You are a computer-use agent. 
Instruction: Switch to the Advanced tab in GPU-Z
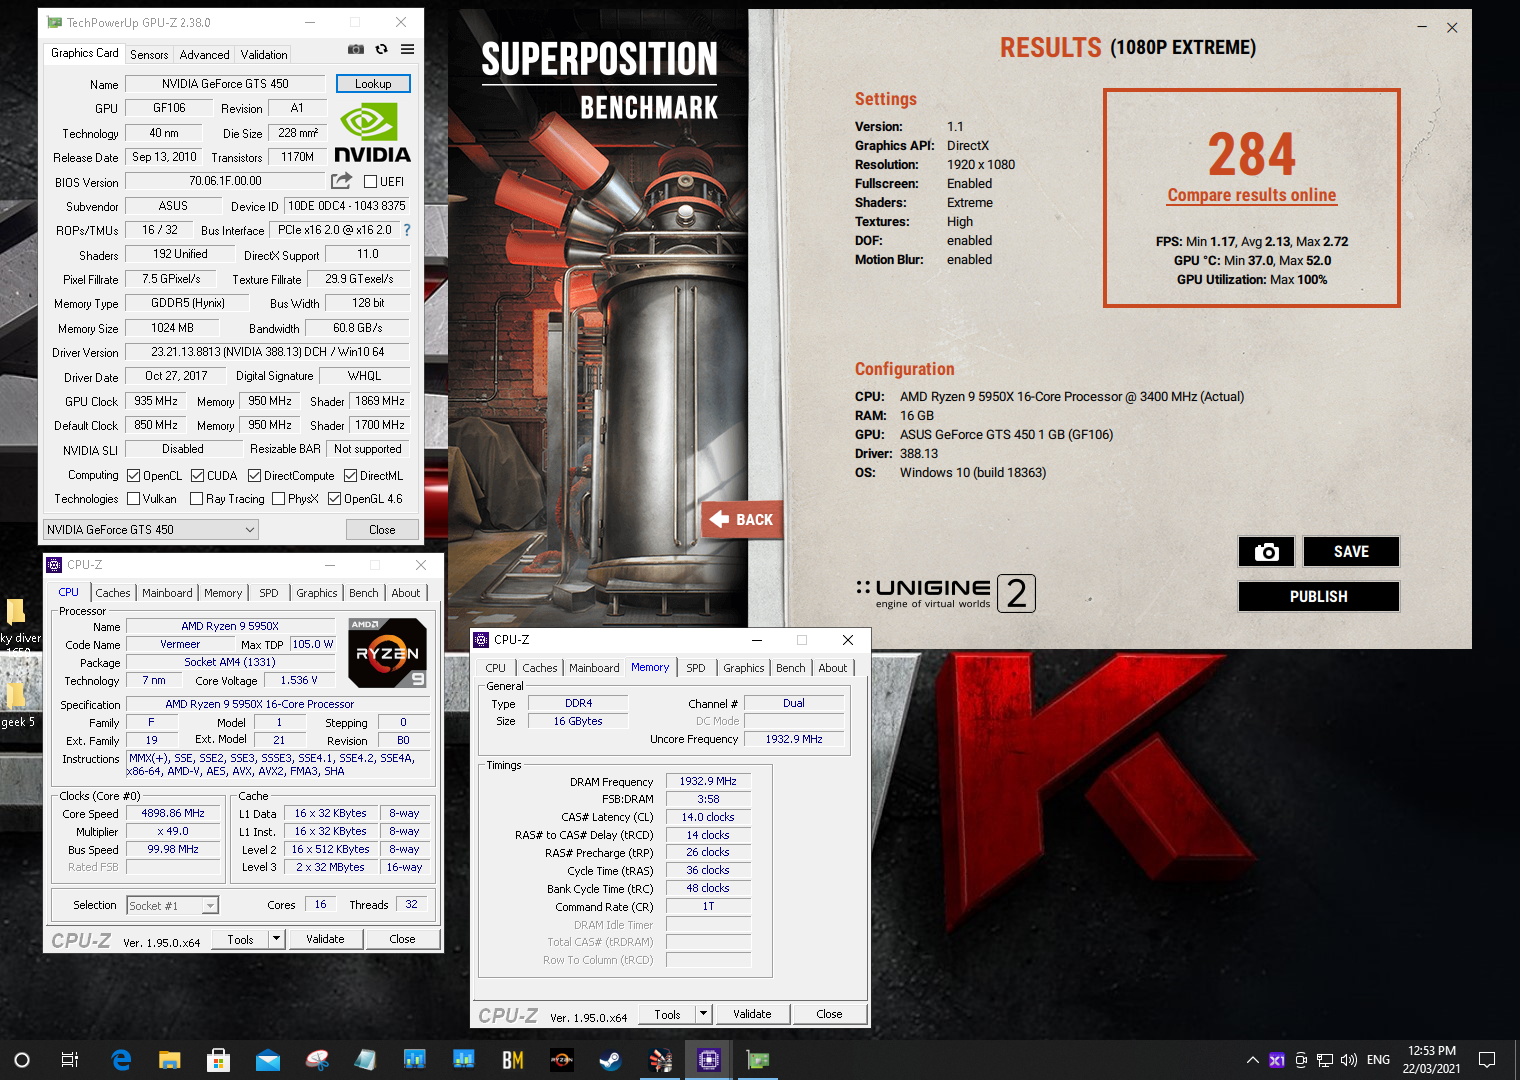(x=205, y=55)
